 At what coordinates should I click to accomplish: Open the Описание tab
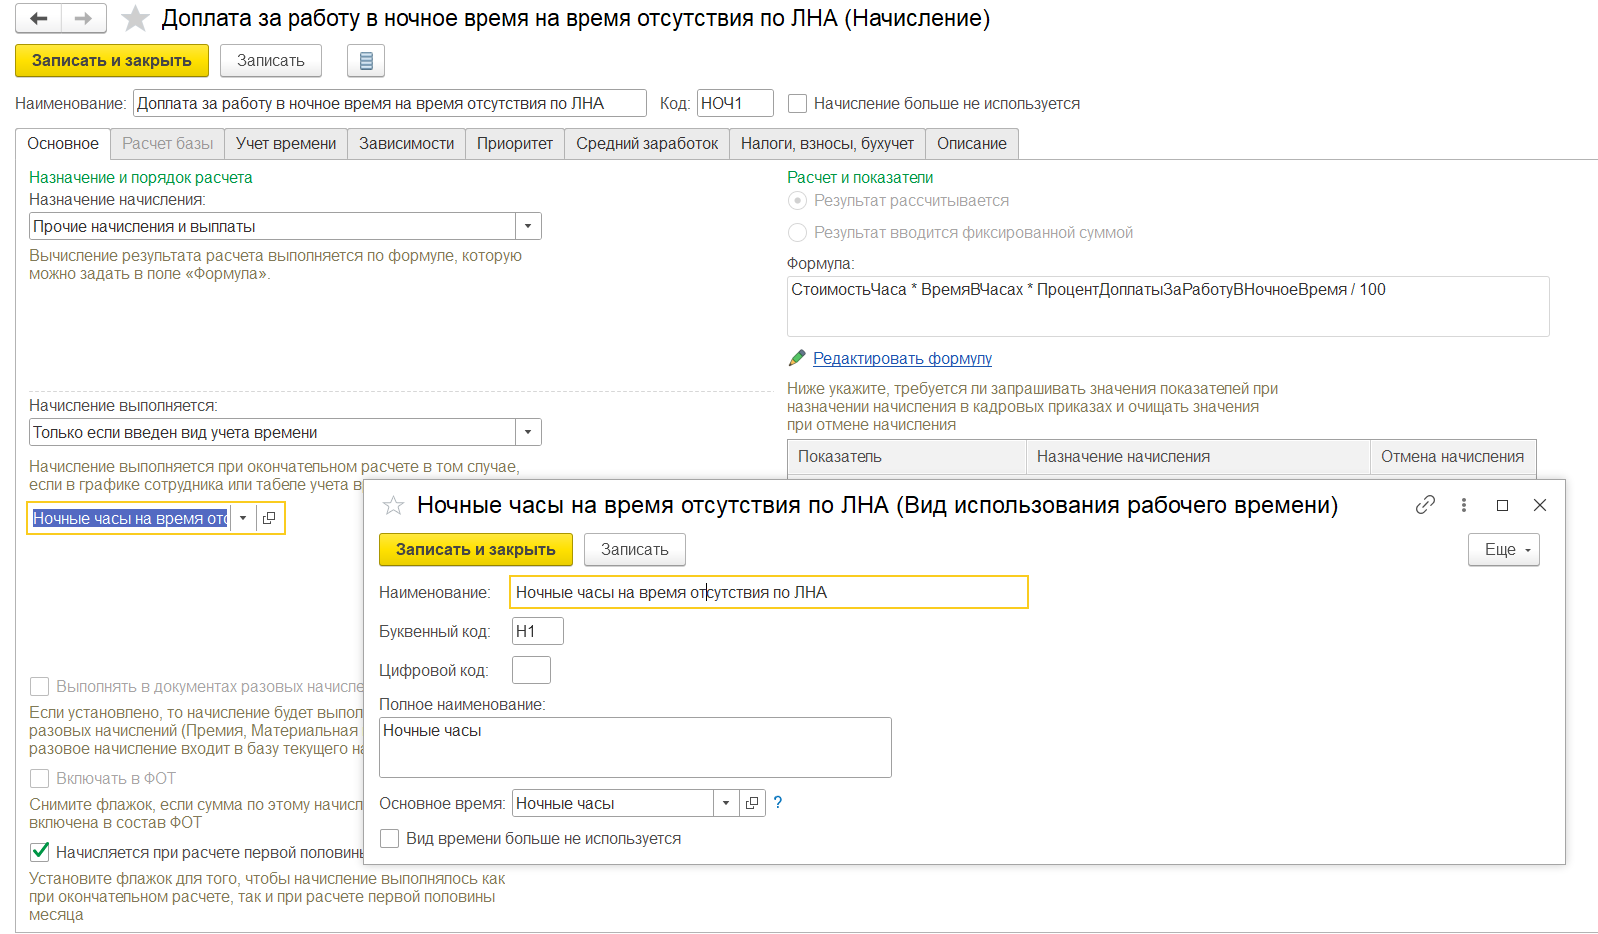[972, 143]
